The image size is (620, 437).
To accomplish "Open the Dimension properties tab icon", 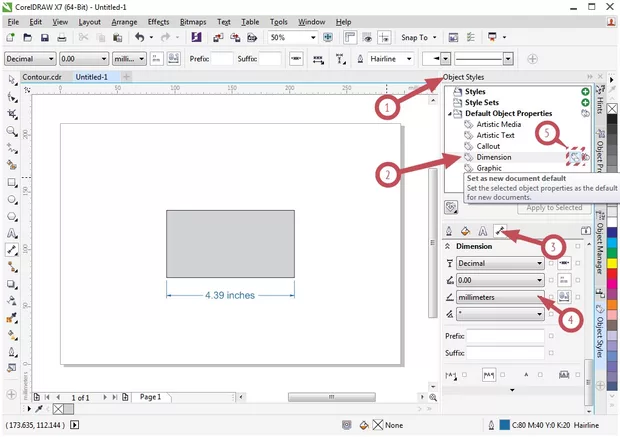I will [x=498, y=231].
